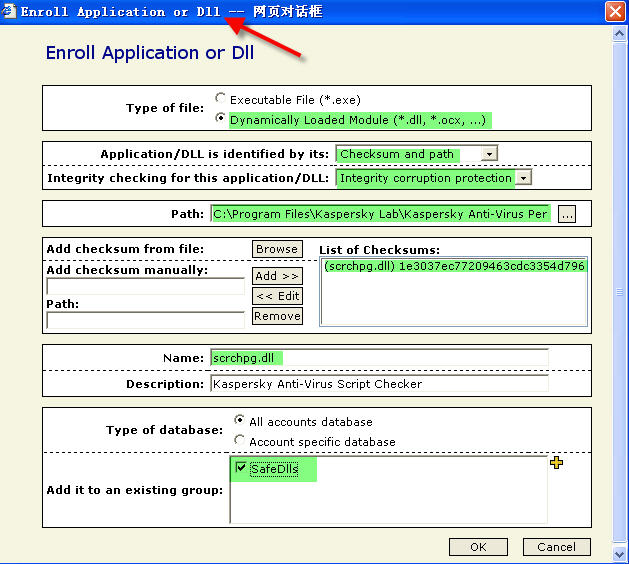Click the top Path field with Kaspersky path
The image size is (629, 564).
pos(381,214)
